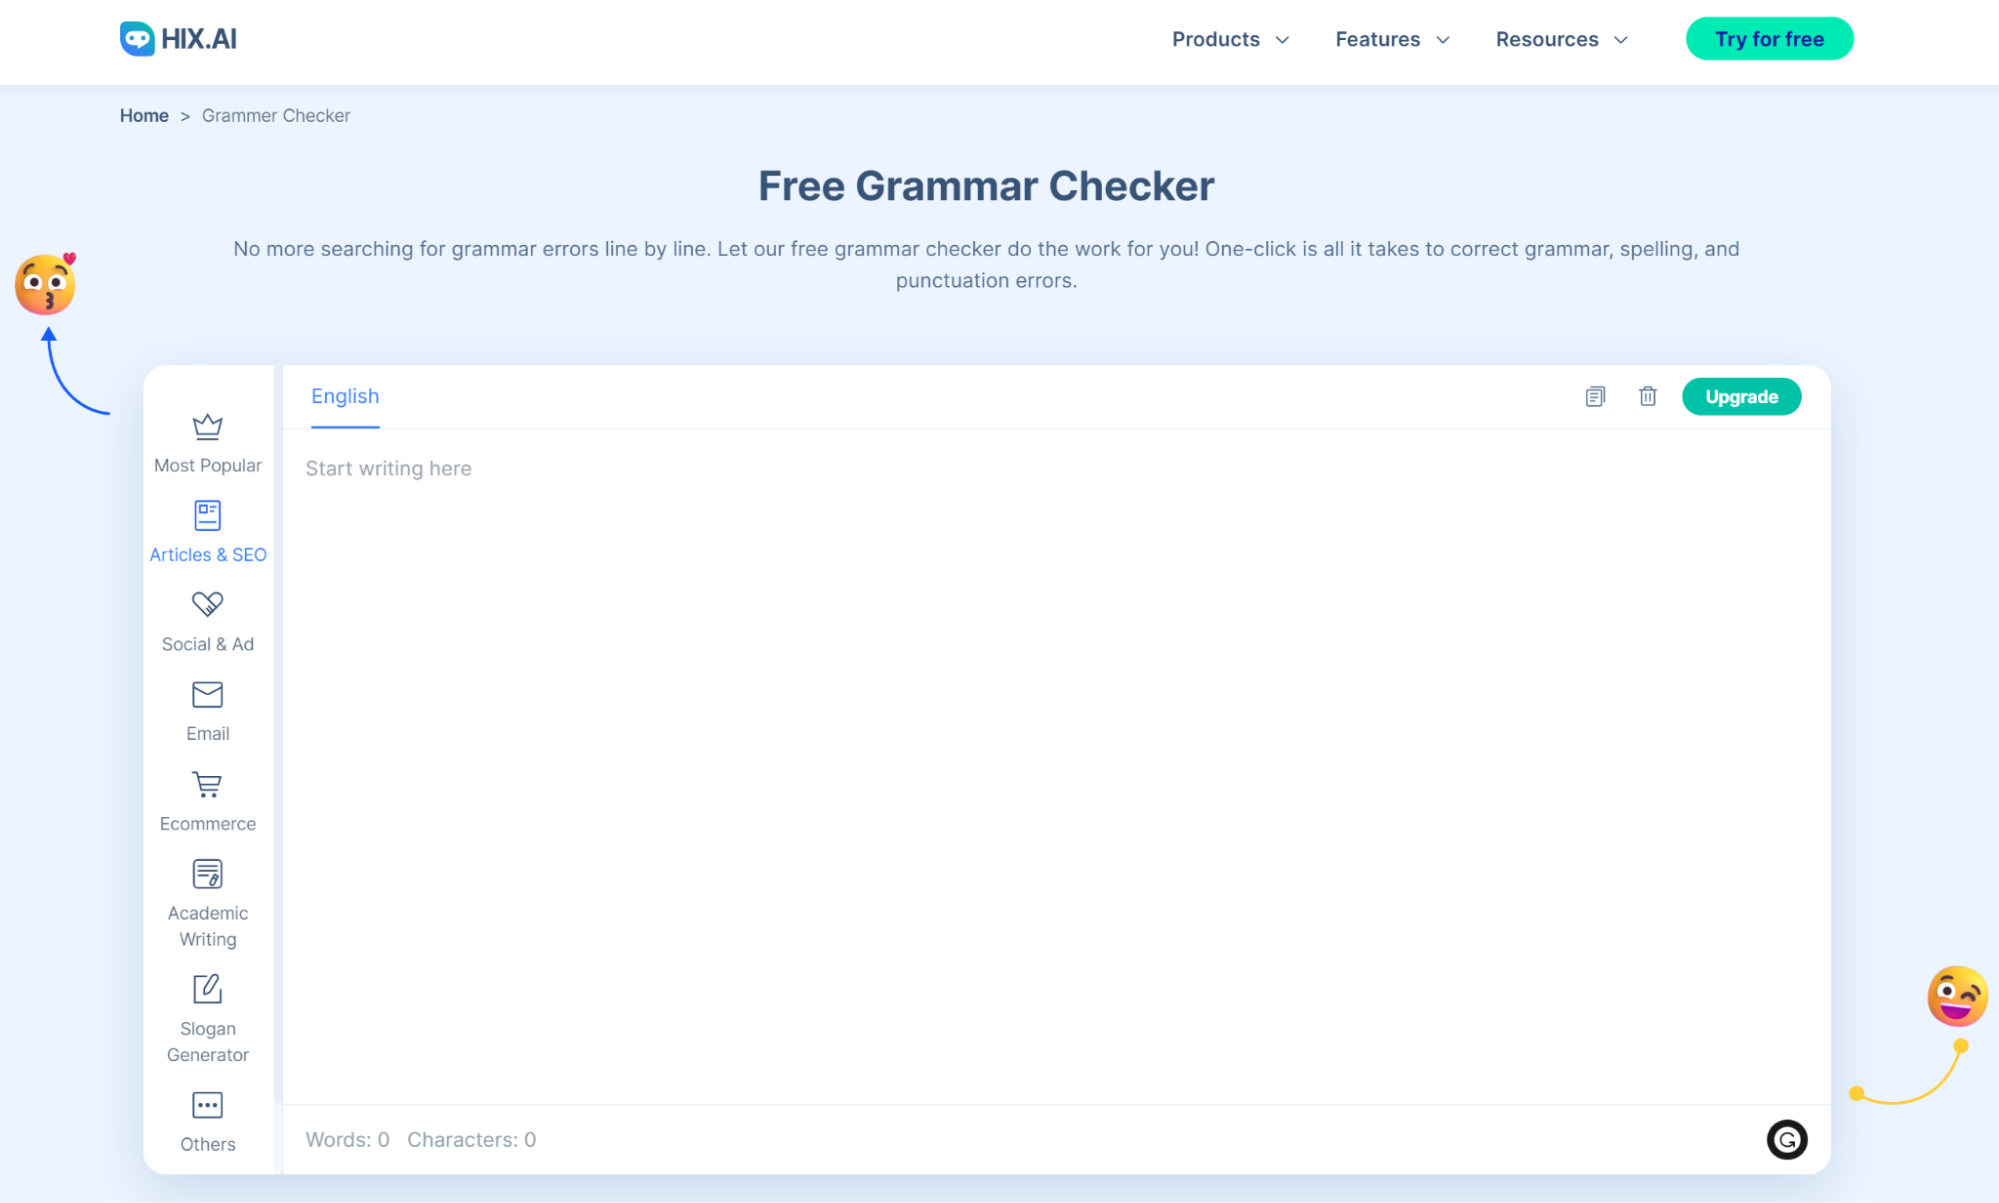The width and height of the screenshot is (1999, 1203).
Task: Click the Social & Ad heart icon
Action: 207,604
